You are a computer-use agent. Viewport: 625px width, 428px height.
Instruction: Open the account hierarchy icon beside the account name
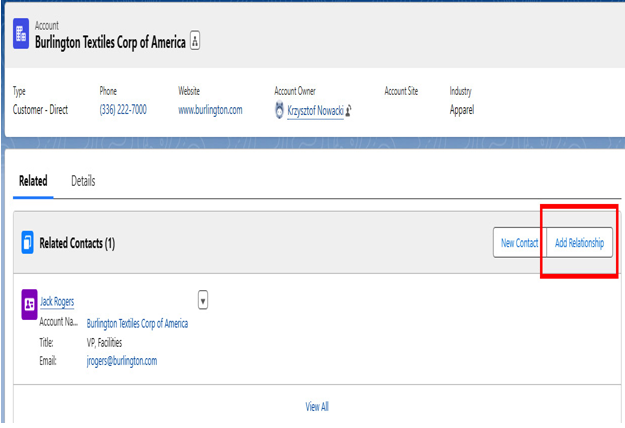tap(195, 41)
